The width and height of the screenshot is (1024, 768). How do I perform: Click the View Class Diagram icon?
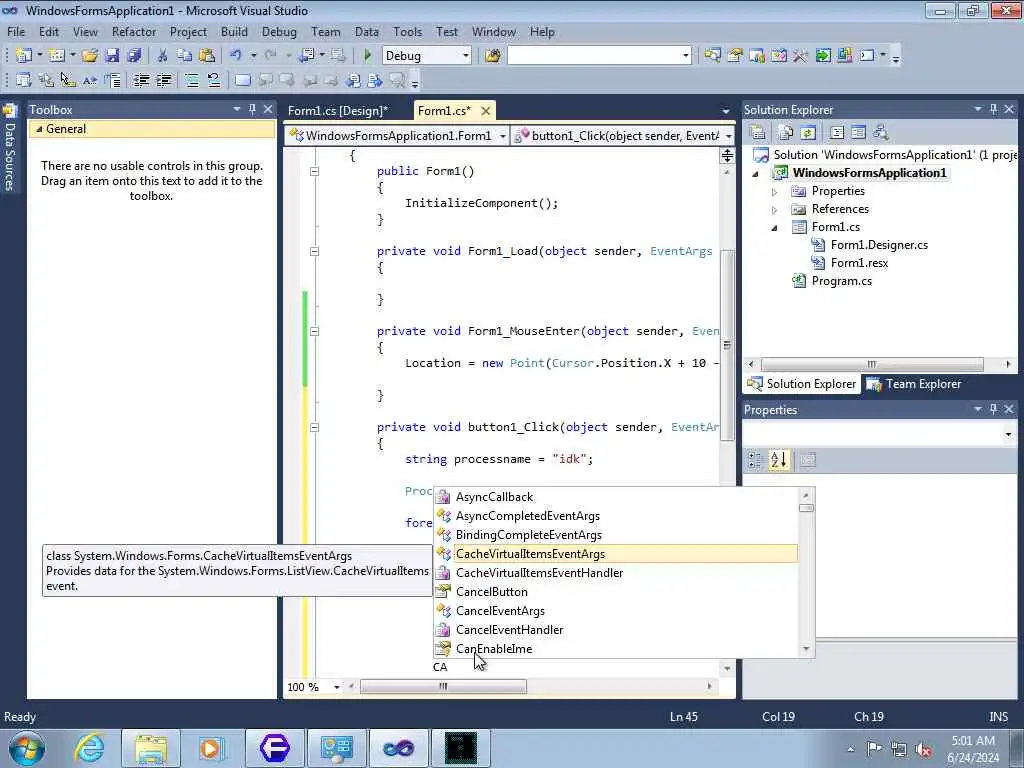click(x=881, y=133)
